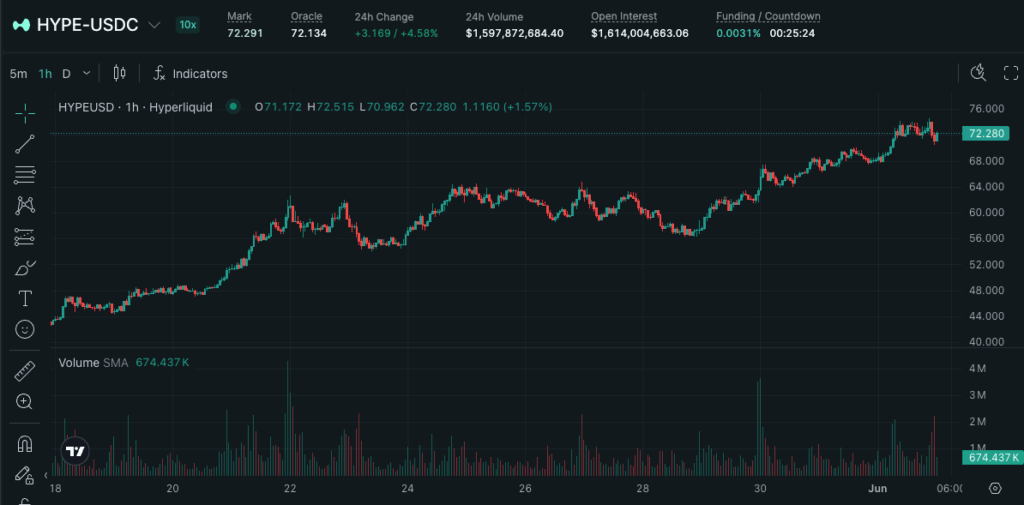The image size is (1024, 505).
Task: Enter fullscreen chart mode
Action: click(1010, 73)
